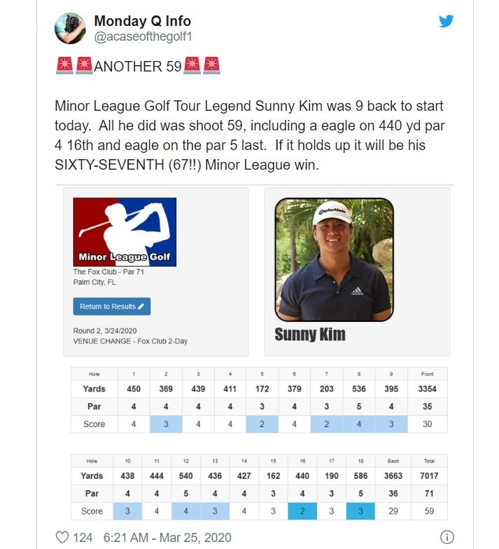Viewport: 499px width, 549px height.
Task: Click the total score 59 cell
Action: point(429,511)
